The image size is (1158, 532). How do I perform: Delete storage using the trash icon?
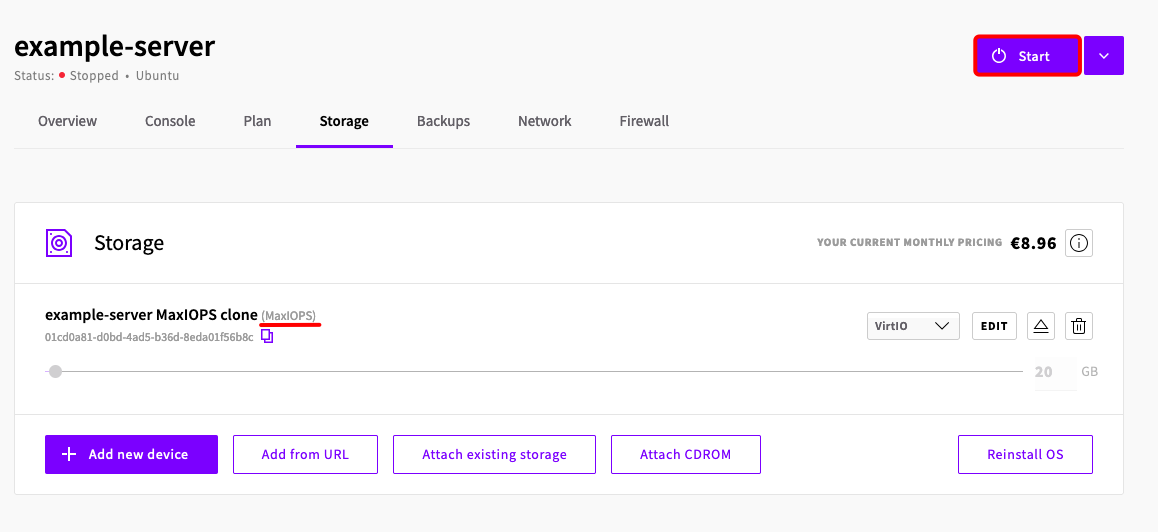pyautogui.click(x=1079, y=326)
